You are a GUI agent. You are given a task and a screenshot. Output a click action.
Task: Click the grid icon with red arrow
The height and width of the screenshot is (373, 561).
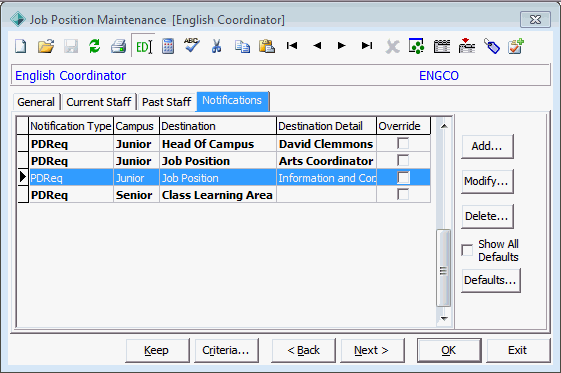[467, 46]
